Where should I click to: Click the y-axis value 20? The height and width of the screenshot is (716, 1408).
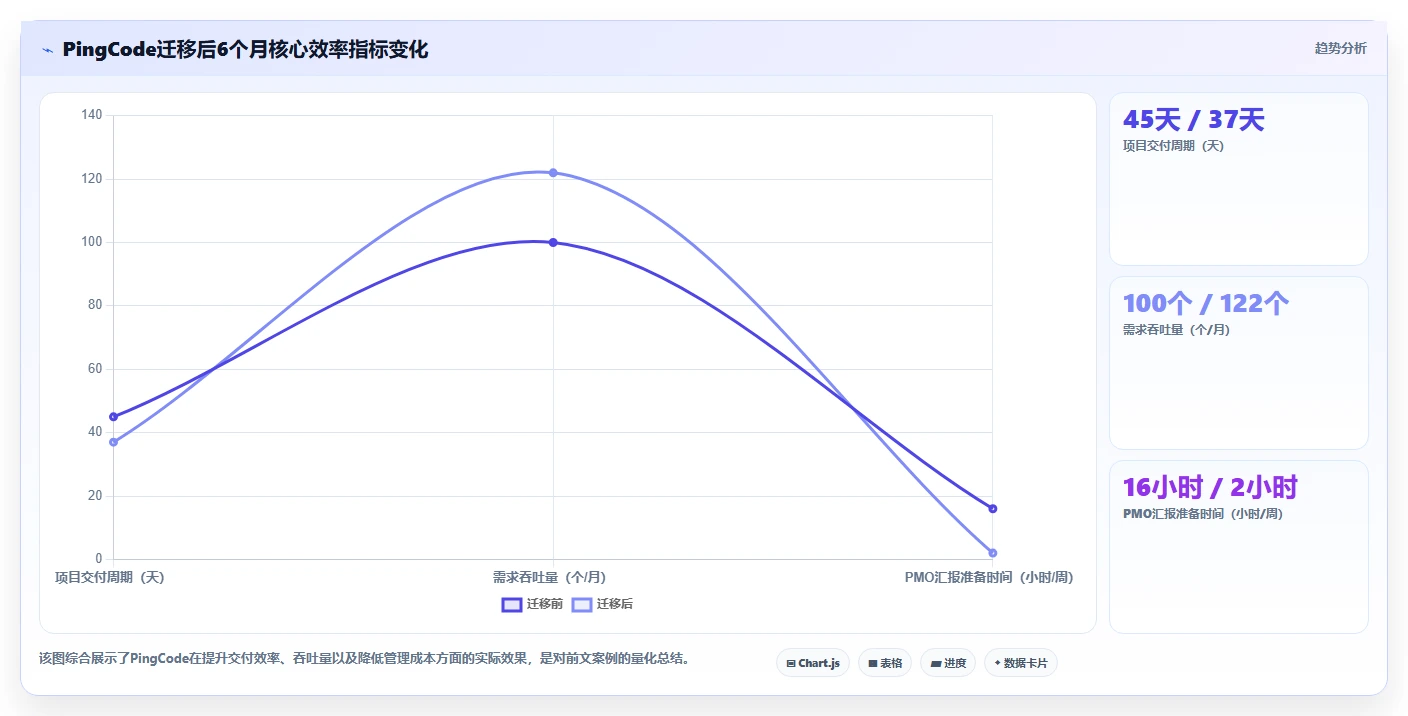point(95,496)
